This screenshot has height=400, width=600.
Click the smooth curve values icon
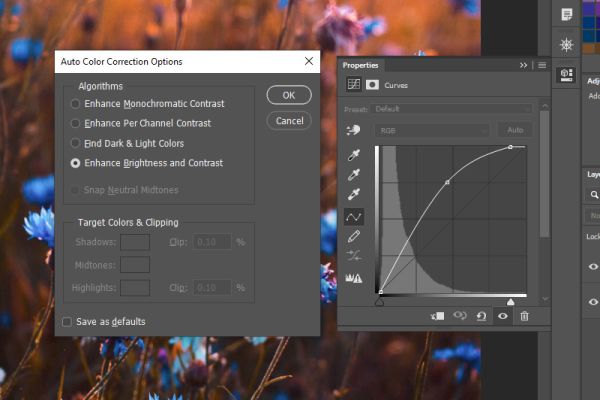[x=354, y=255]
